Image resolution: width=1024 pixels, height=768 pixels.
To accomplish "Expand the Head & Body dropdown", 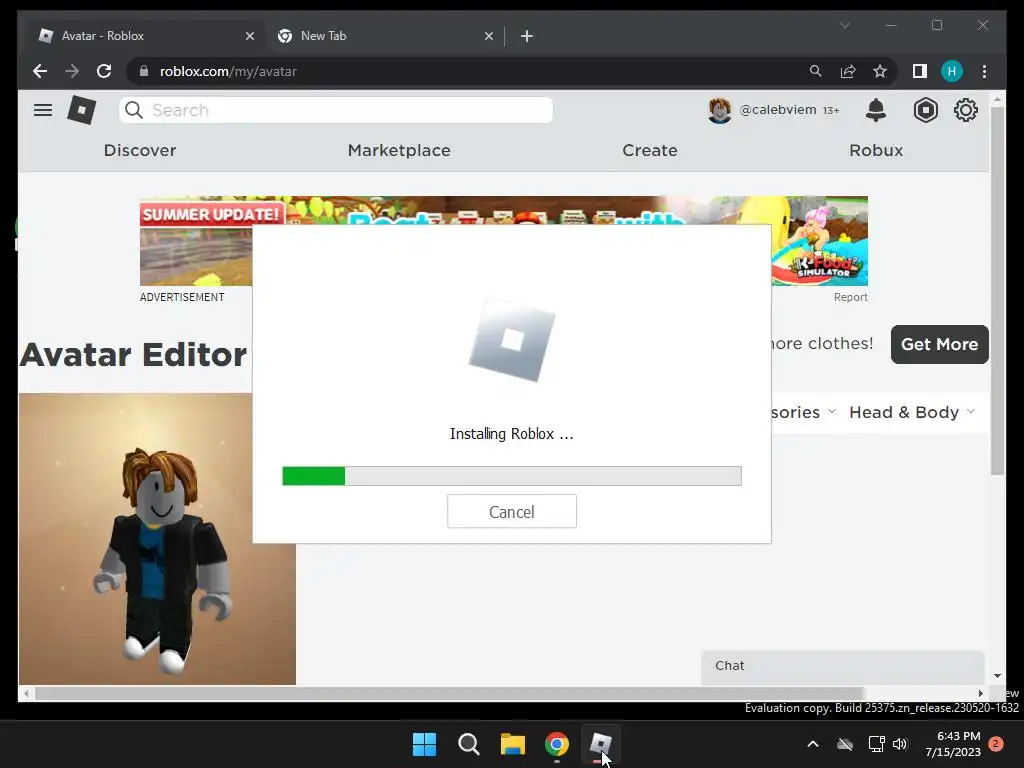I will [912, 412].
